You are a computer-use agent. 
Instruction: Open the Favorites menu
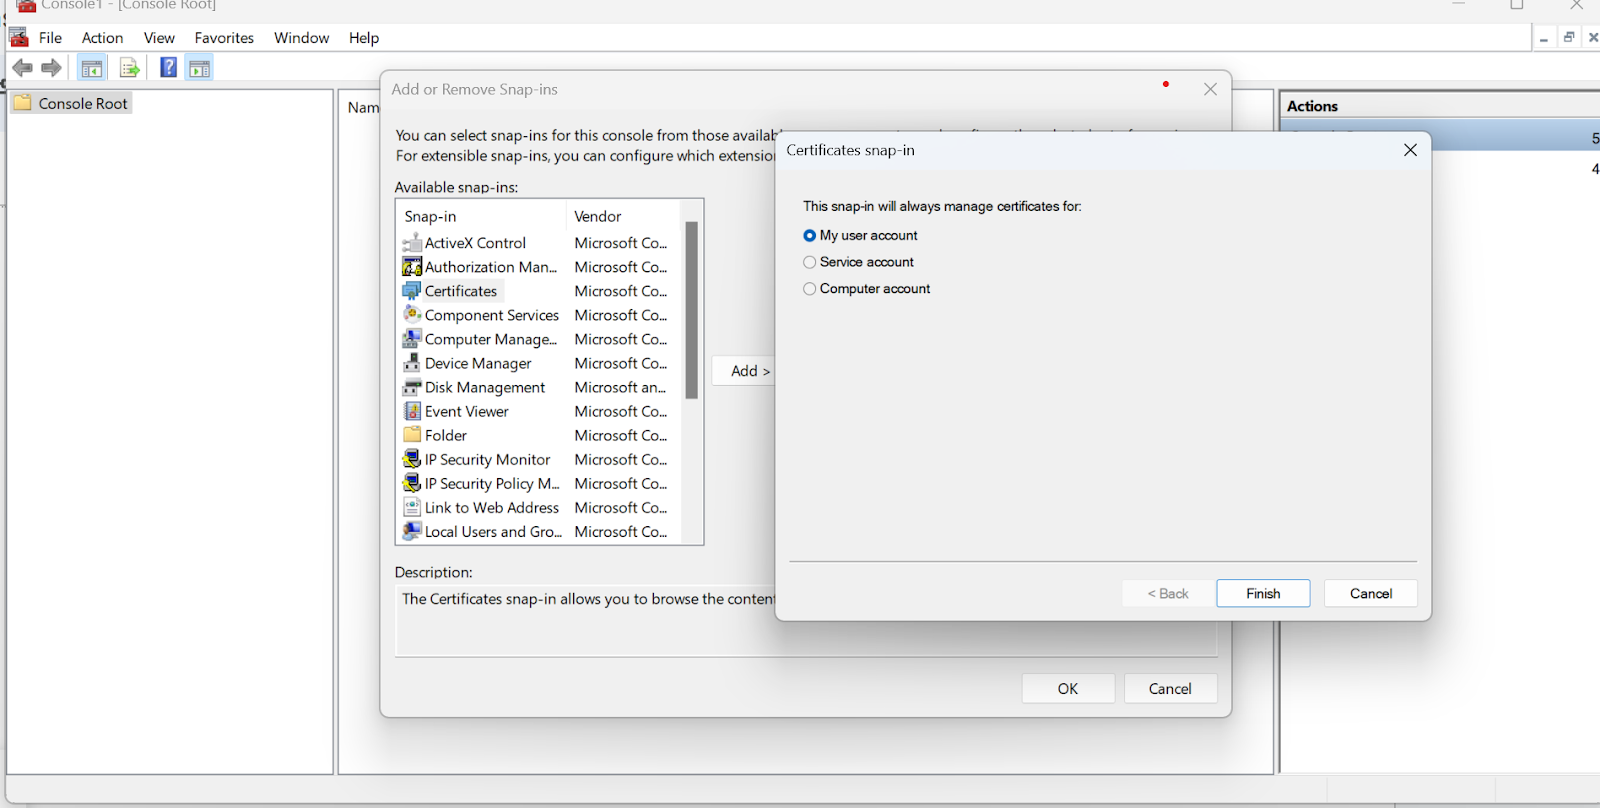224,38
